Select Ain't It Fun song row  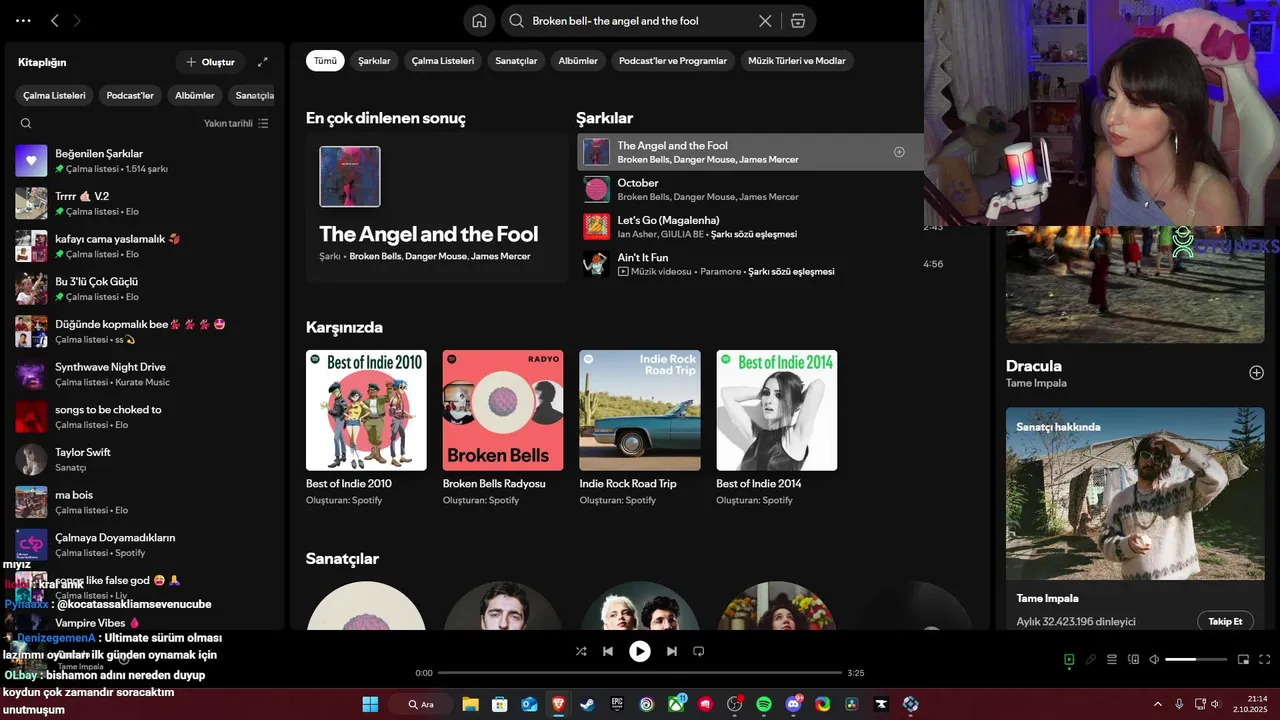point(751,264)
